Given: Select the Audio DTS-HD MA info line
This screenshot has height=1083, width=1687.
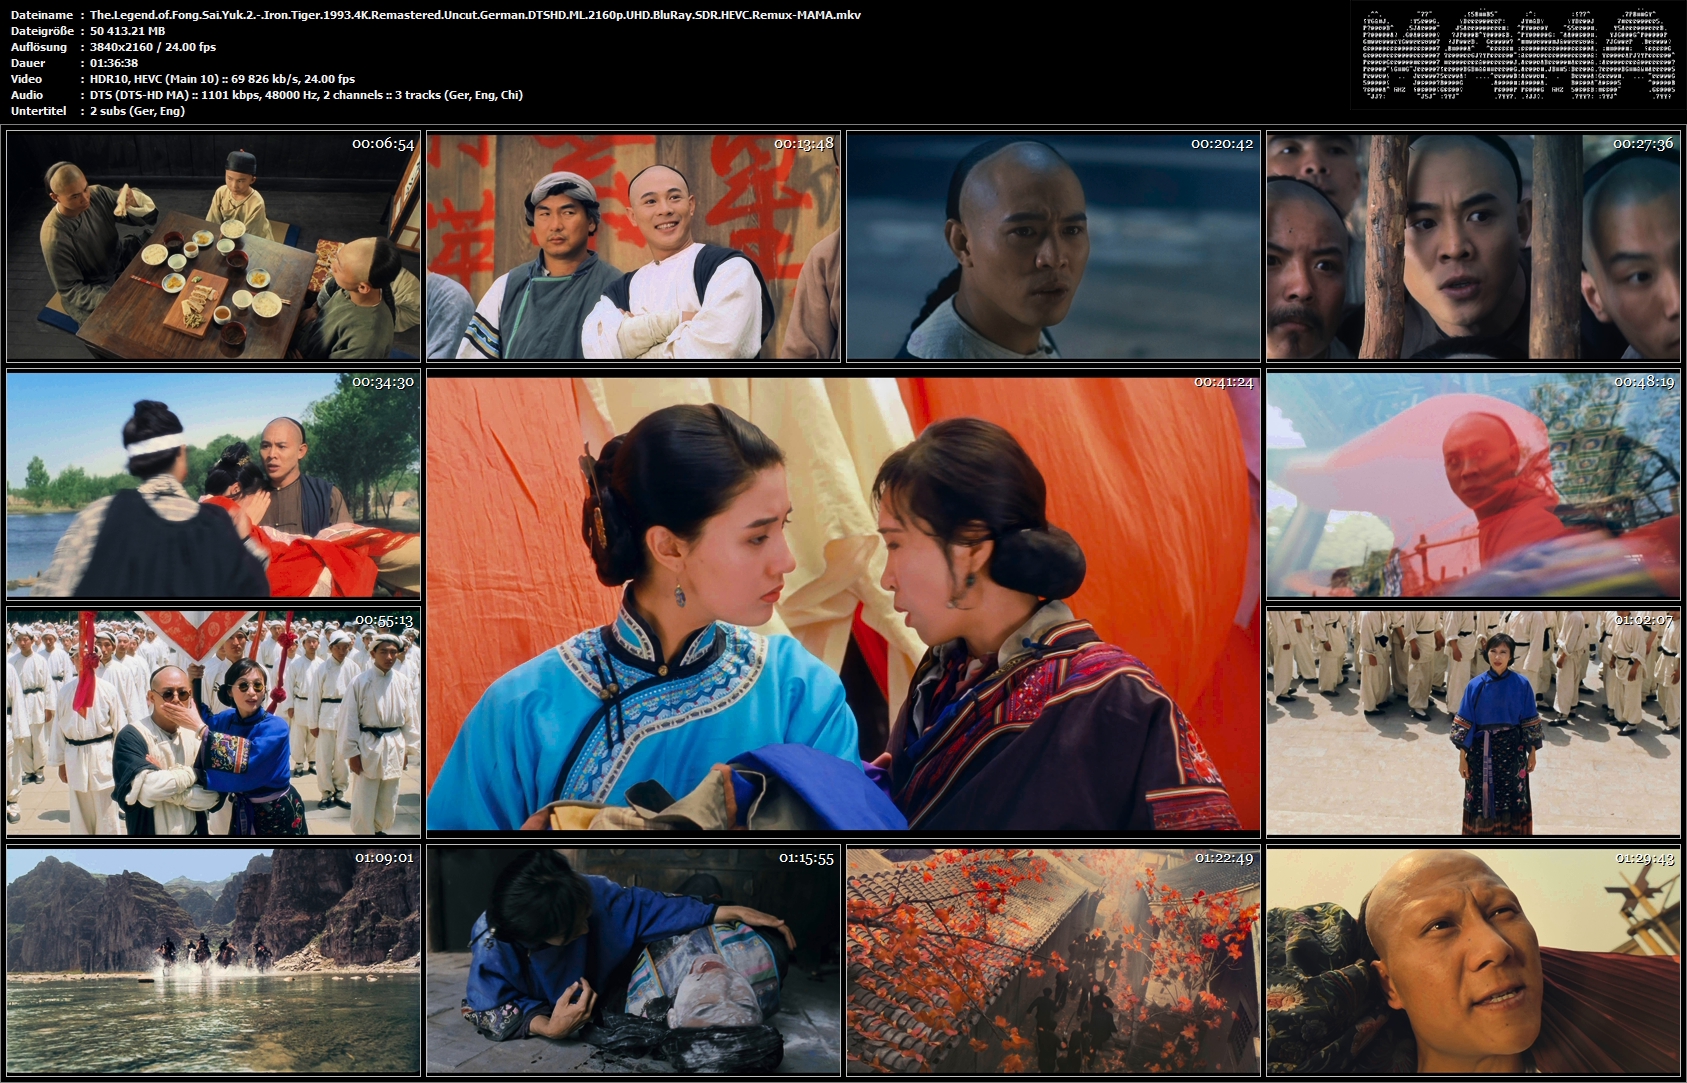Looking at the screenshot, I should pyautogui.click(x=306, y=95).
